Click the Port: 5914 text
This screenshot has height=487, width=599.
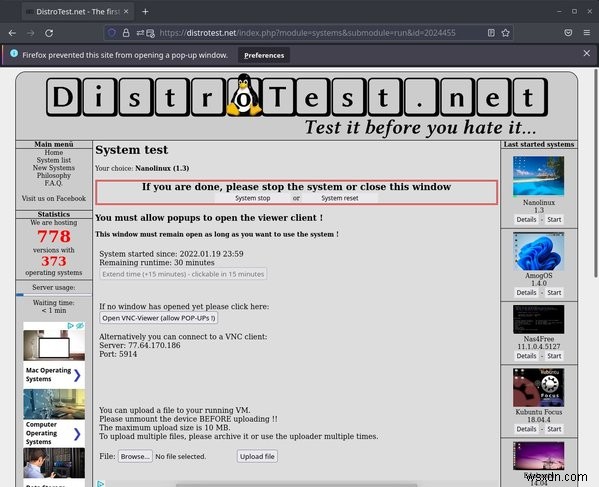(118, 354)
